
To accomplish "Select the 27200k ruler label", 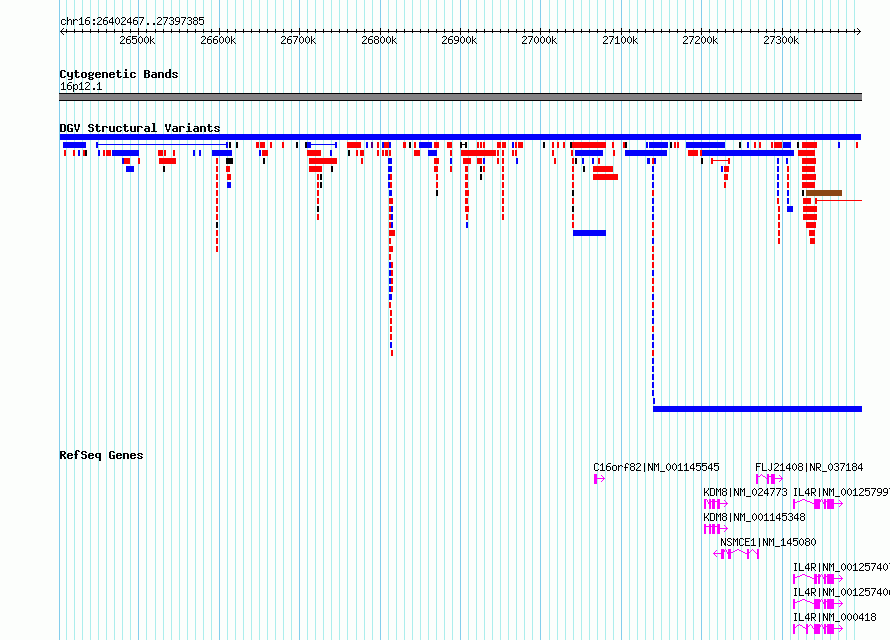I will pyautogui.click(x=700, y=40).
